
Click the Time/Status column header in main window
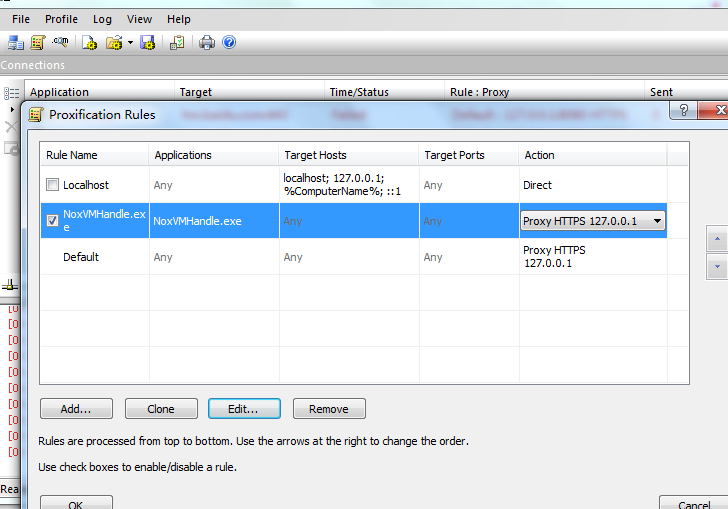click(384, 92)
